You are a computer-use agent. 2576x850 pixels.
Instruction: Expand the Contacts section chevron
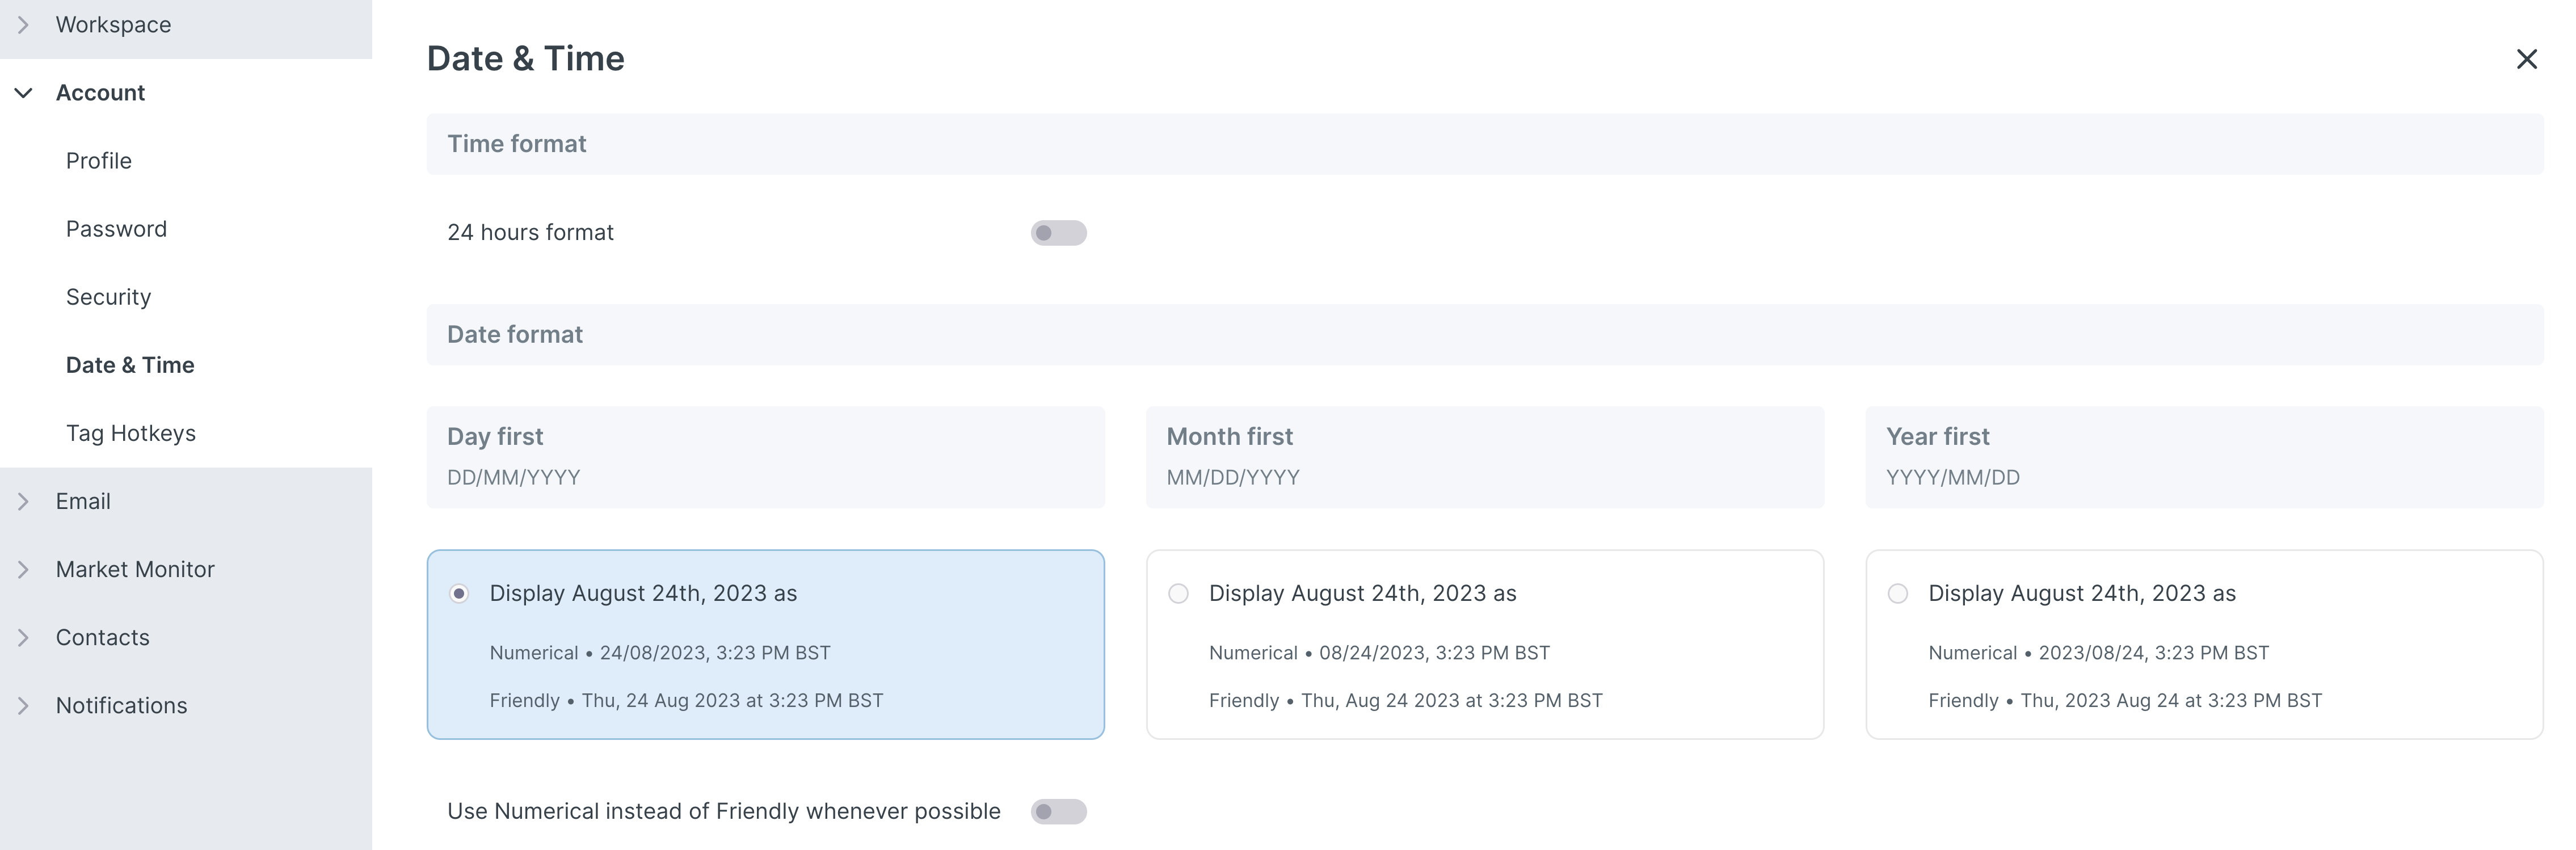[23, 637]
